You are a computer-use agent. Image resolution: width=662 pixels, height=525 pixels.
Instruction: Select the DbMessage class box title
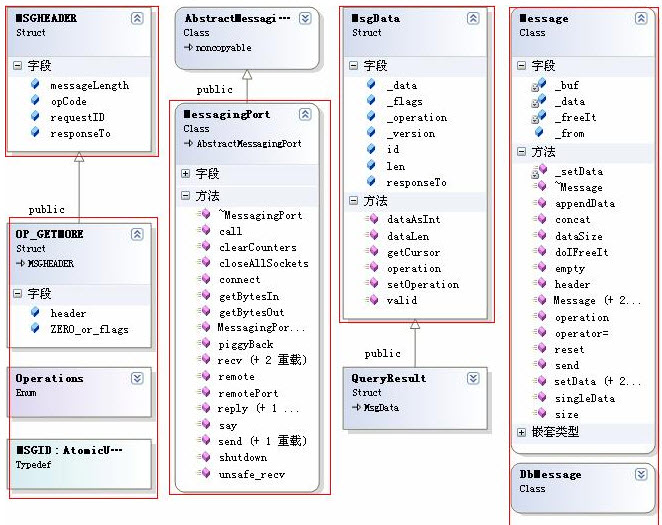pos(551,474)
